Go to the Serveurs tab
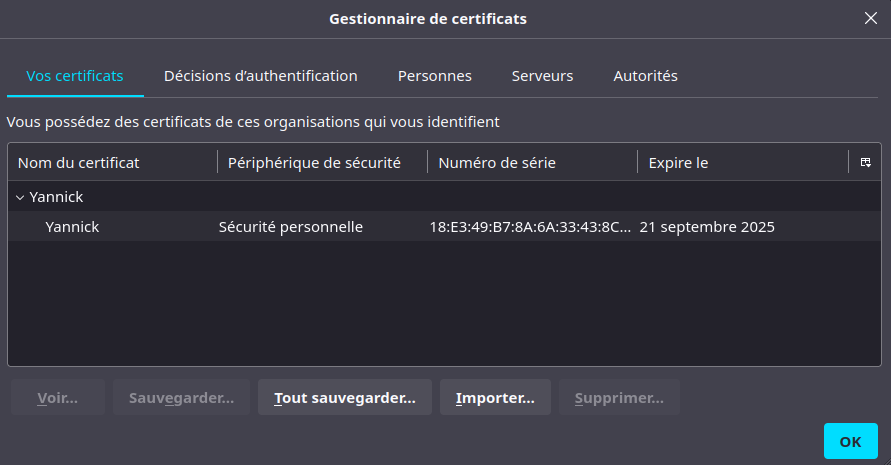891x465 pixels. 542,76
